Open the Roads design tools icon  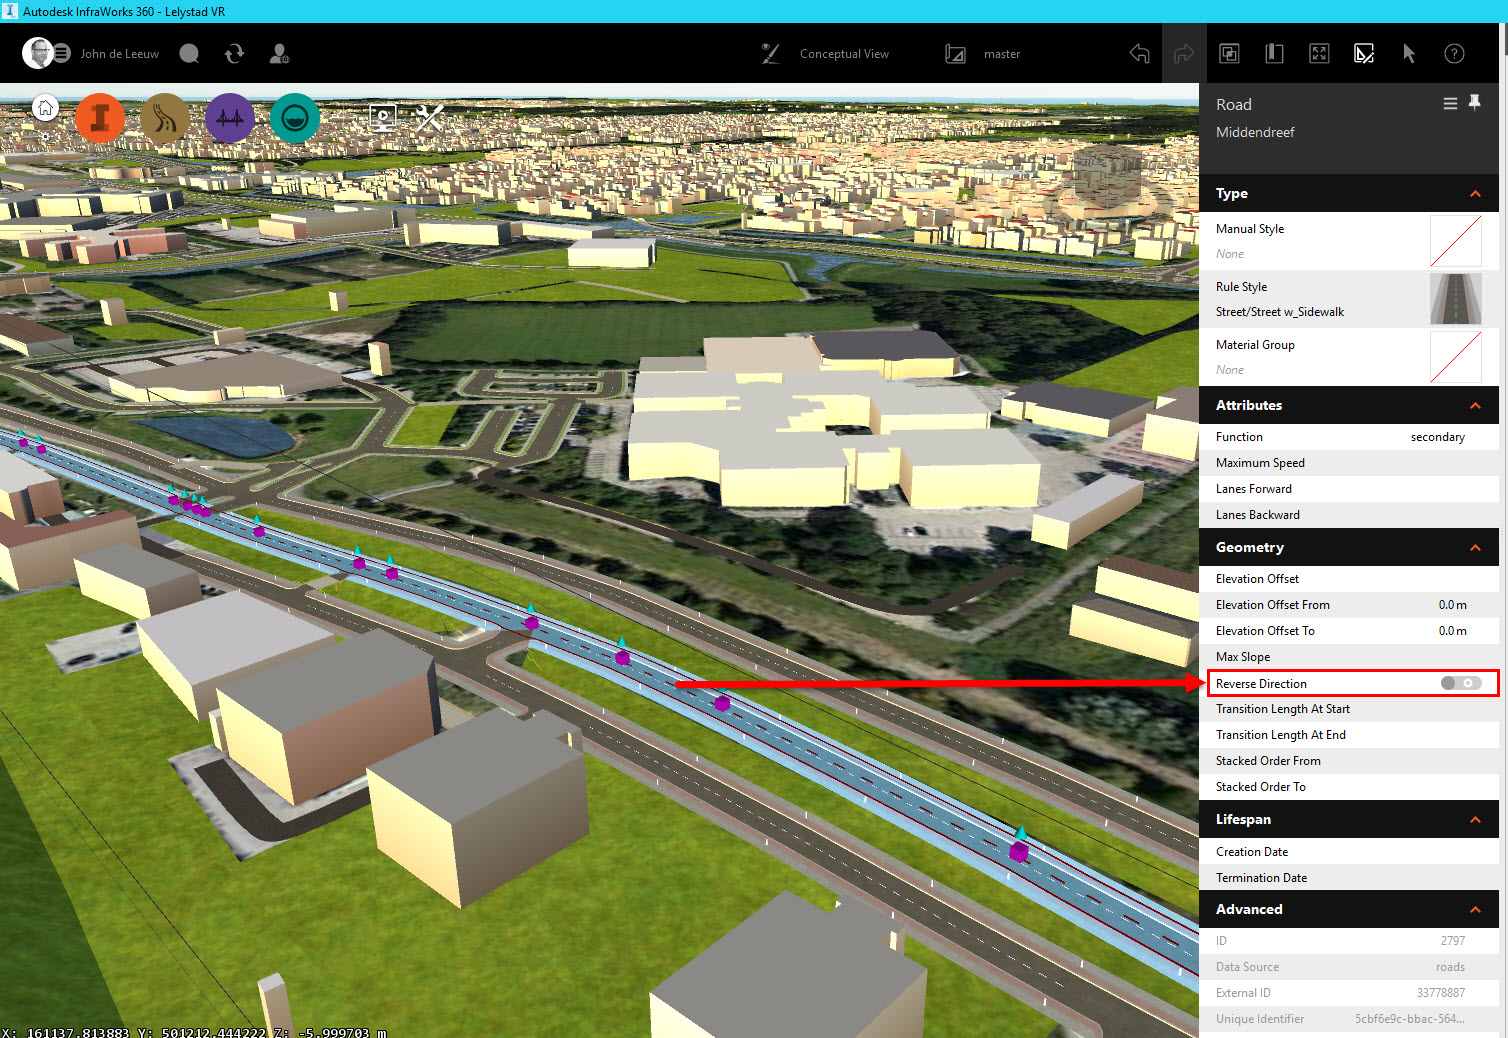point(164,117)
